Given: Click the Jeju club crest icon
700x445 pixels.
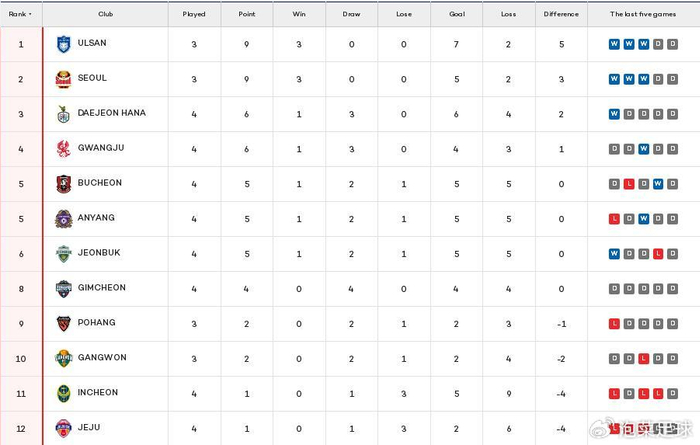Looking at the screenshot, I should coord(63,429).
